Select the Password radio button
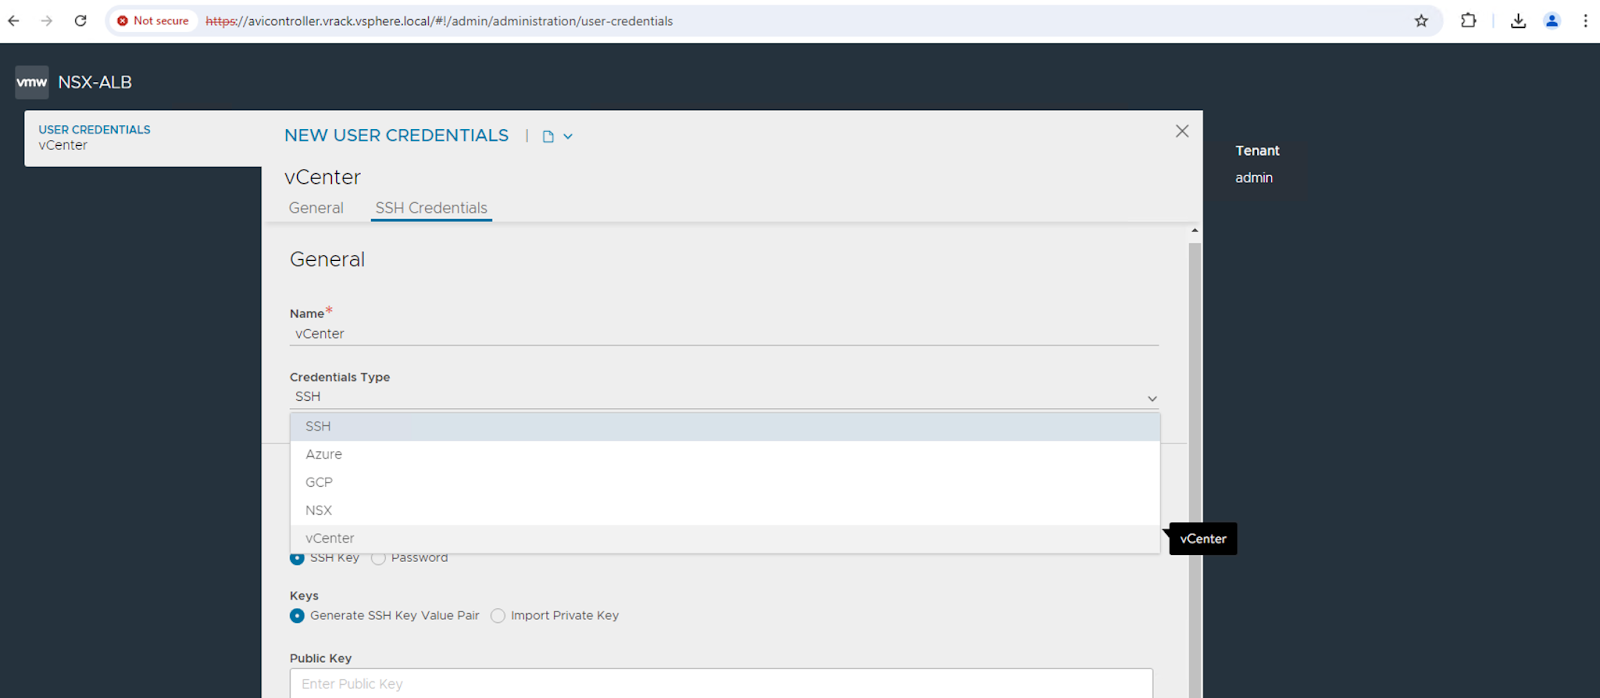This screenshot has width=1600, height=698. tap(378, 558)
